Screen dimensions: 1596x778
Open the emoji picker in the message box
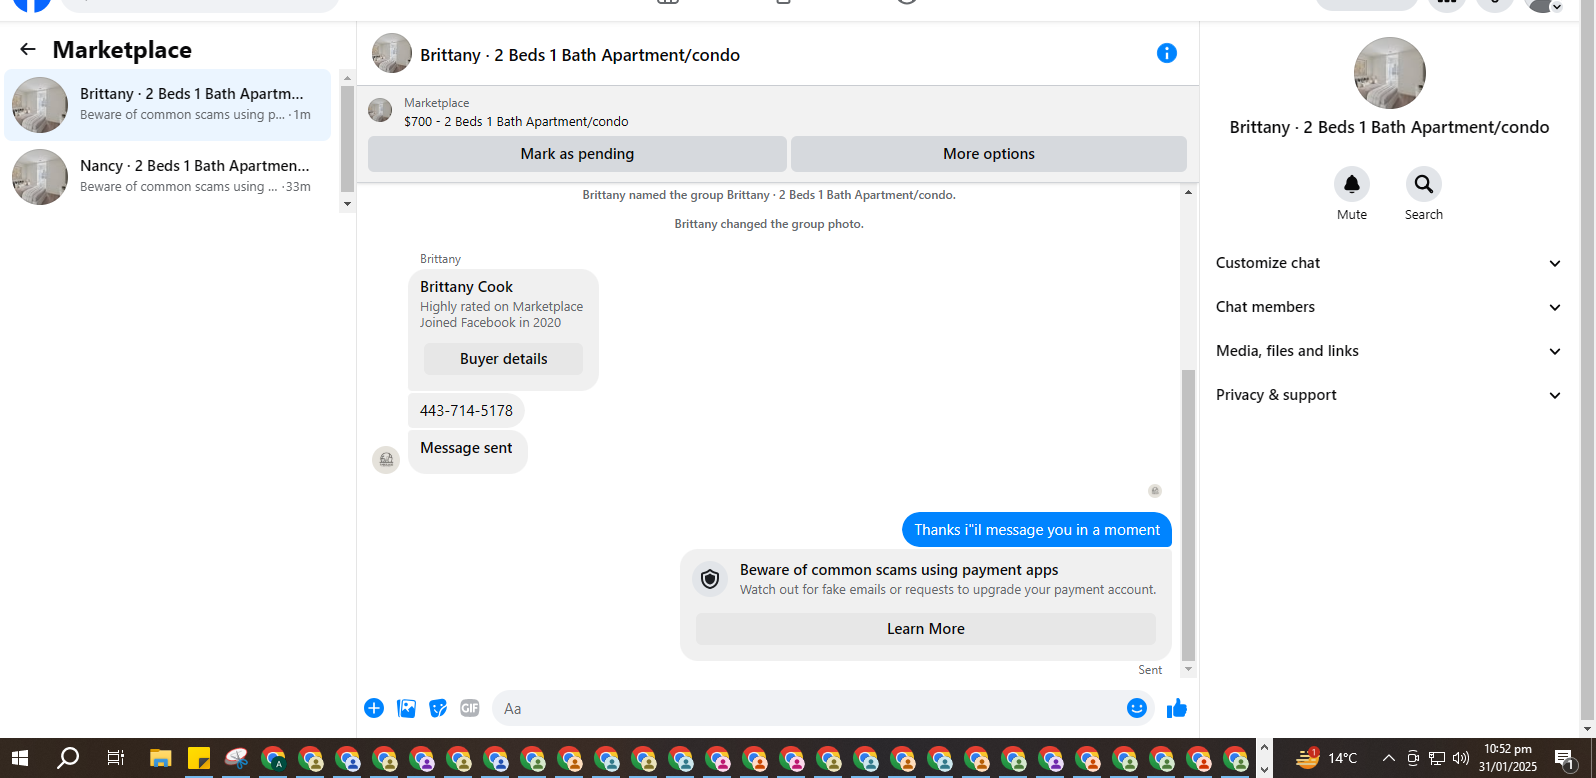[x=1137, y=708]
